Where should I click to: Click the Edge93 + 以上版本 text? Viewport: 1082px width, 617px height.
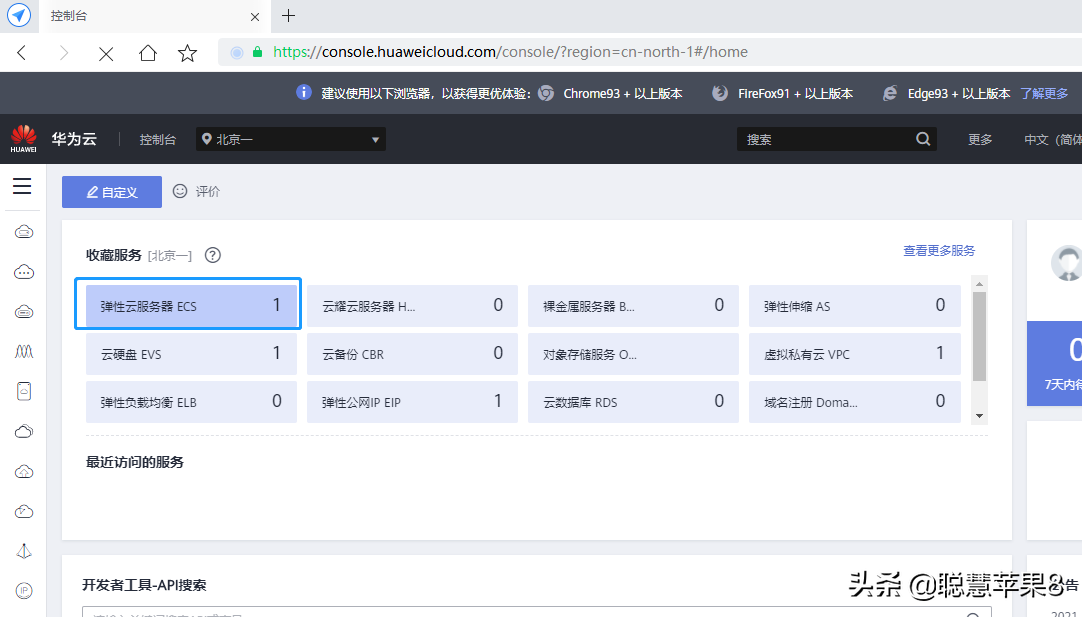(x=959, y=93)
